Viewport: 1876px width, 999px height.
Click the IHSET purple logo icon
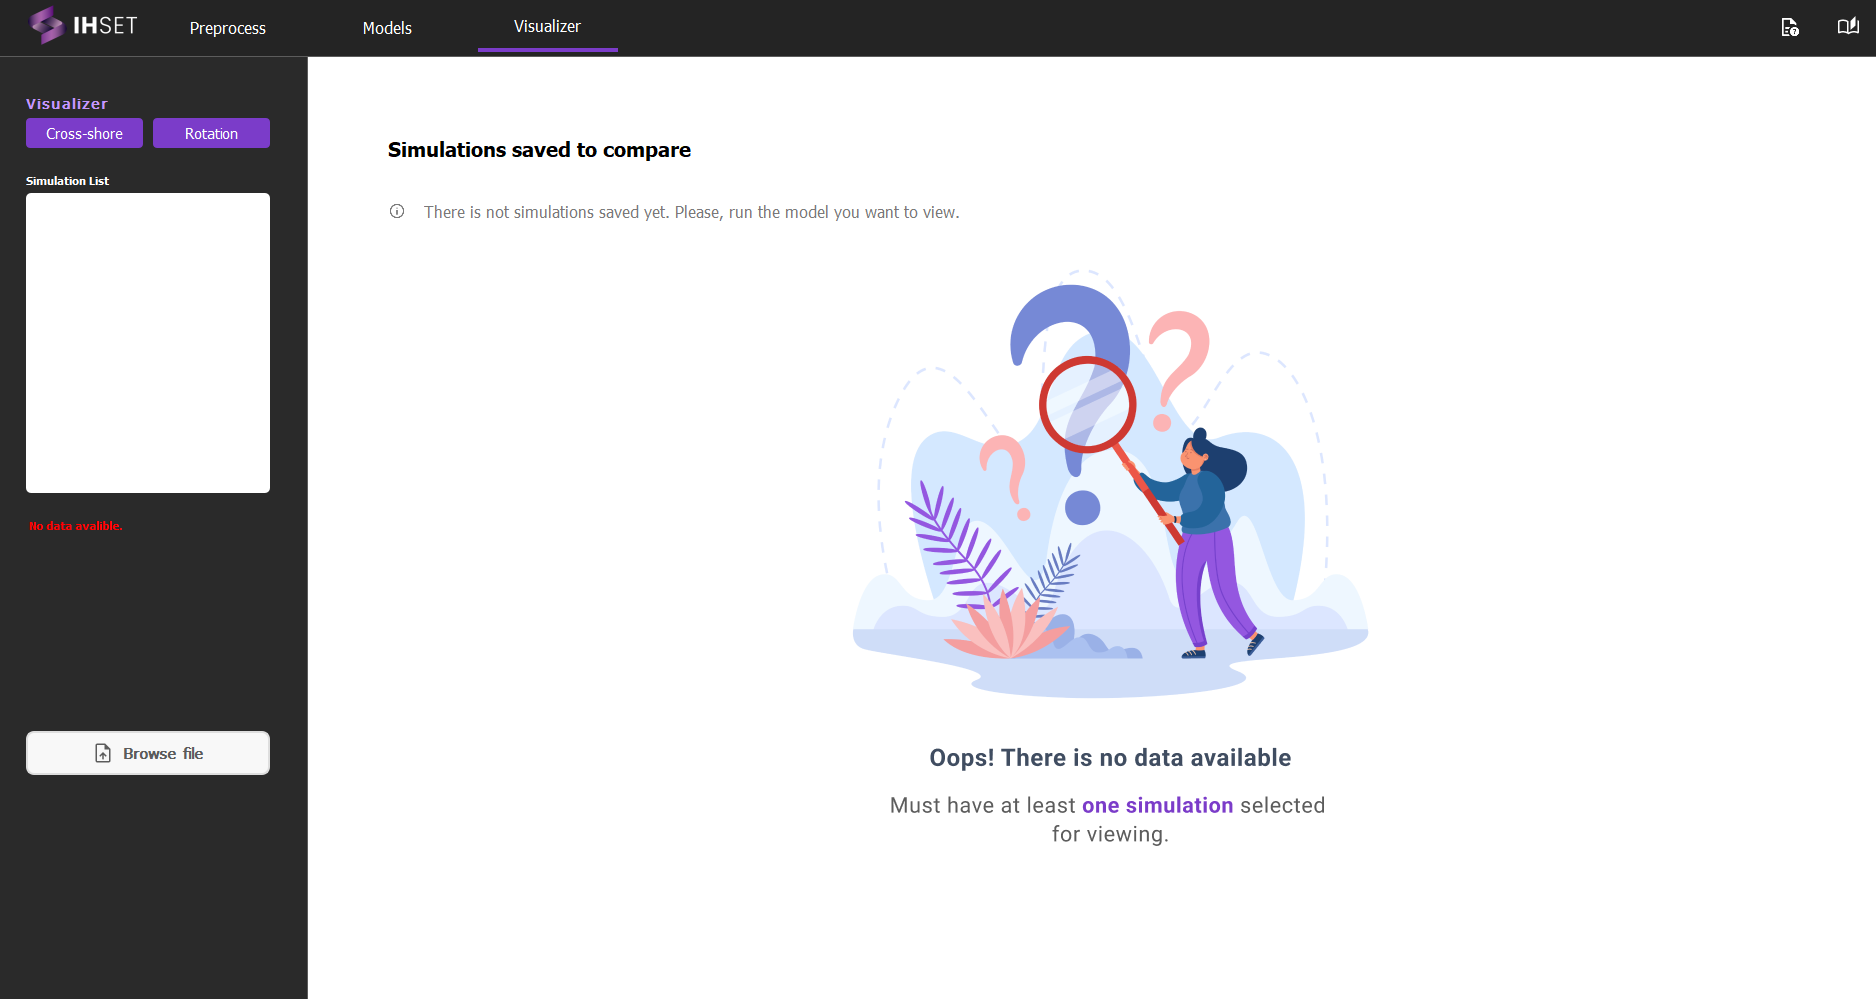click(x=46, y=26)
